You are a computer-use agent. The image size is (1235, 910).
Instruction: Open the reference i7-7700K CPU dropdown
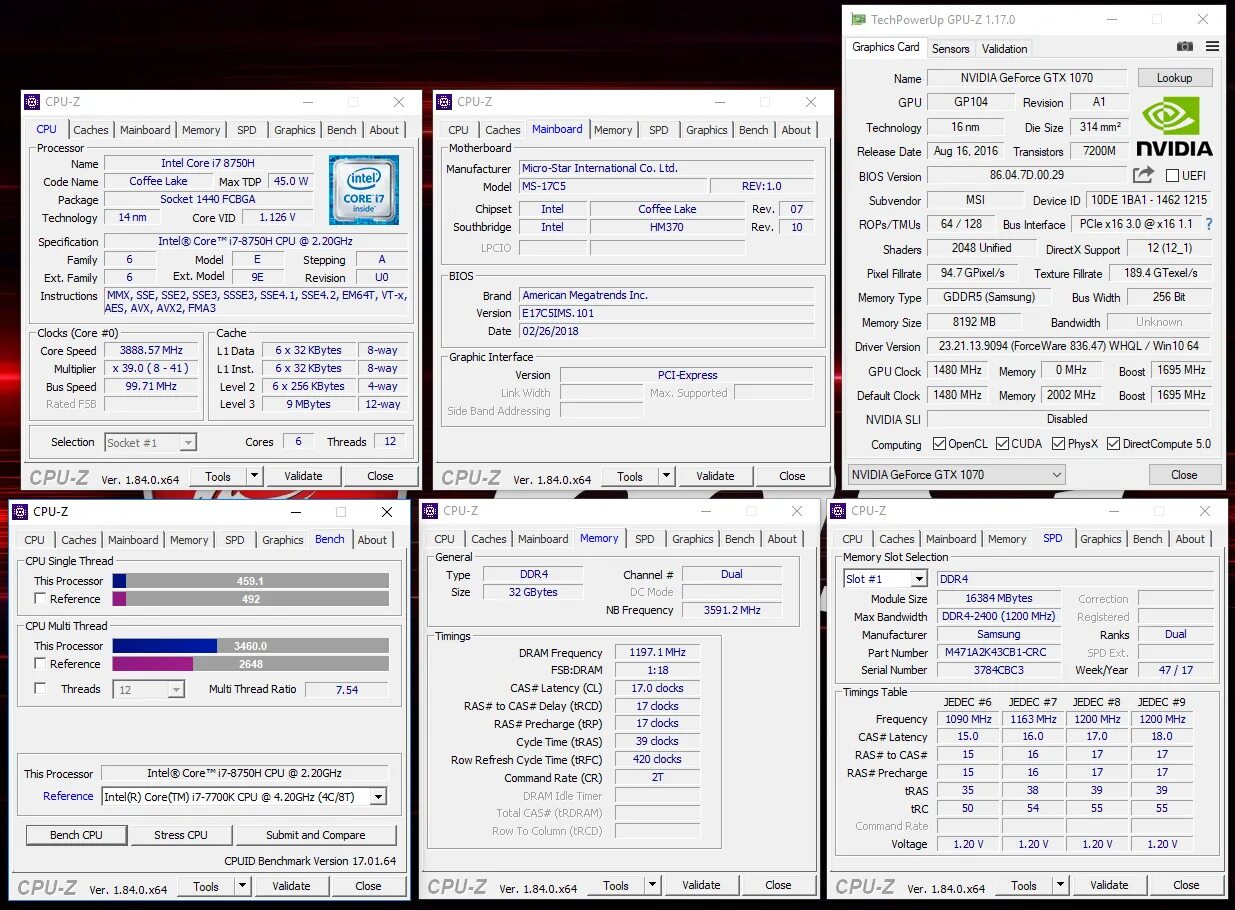(x=244, y=797)
